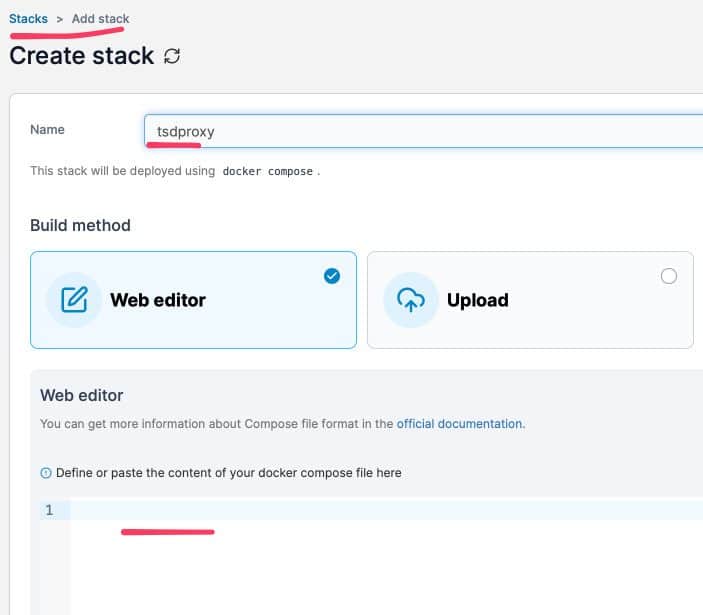
Task: Click the Add stack breadcrumb text
Action: (100, 19)
